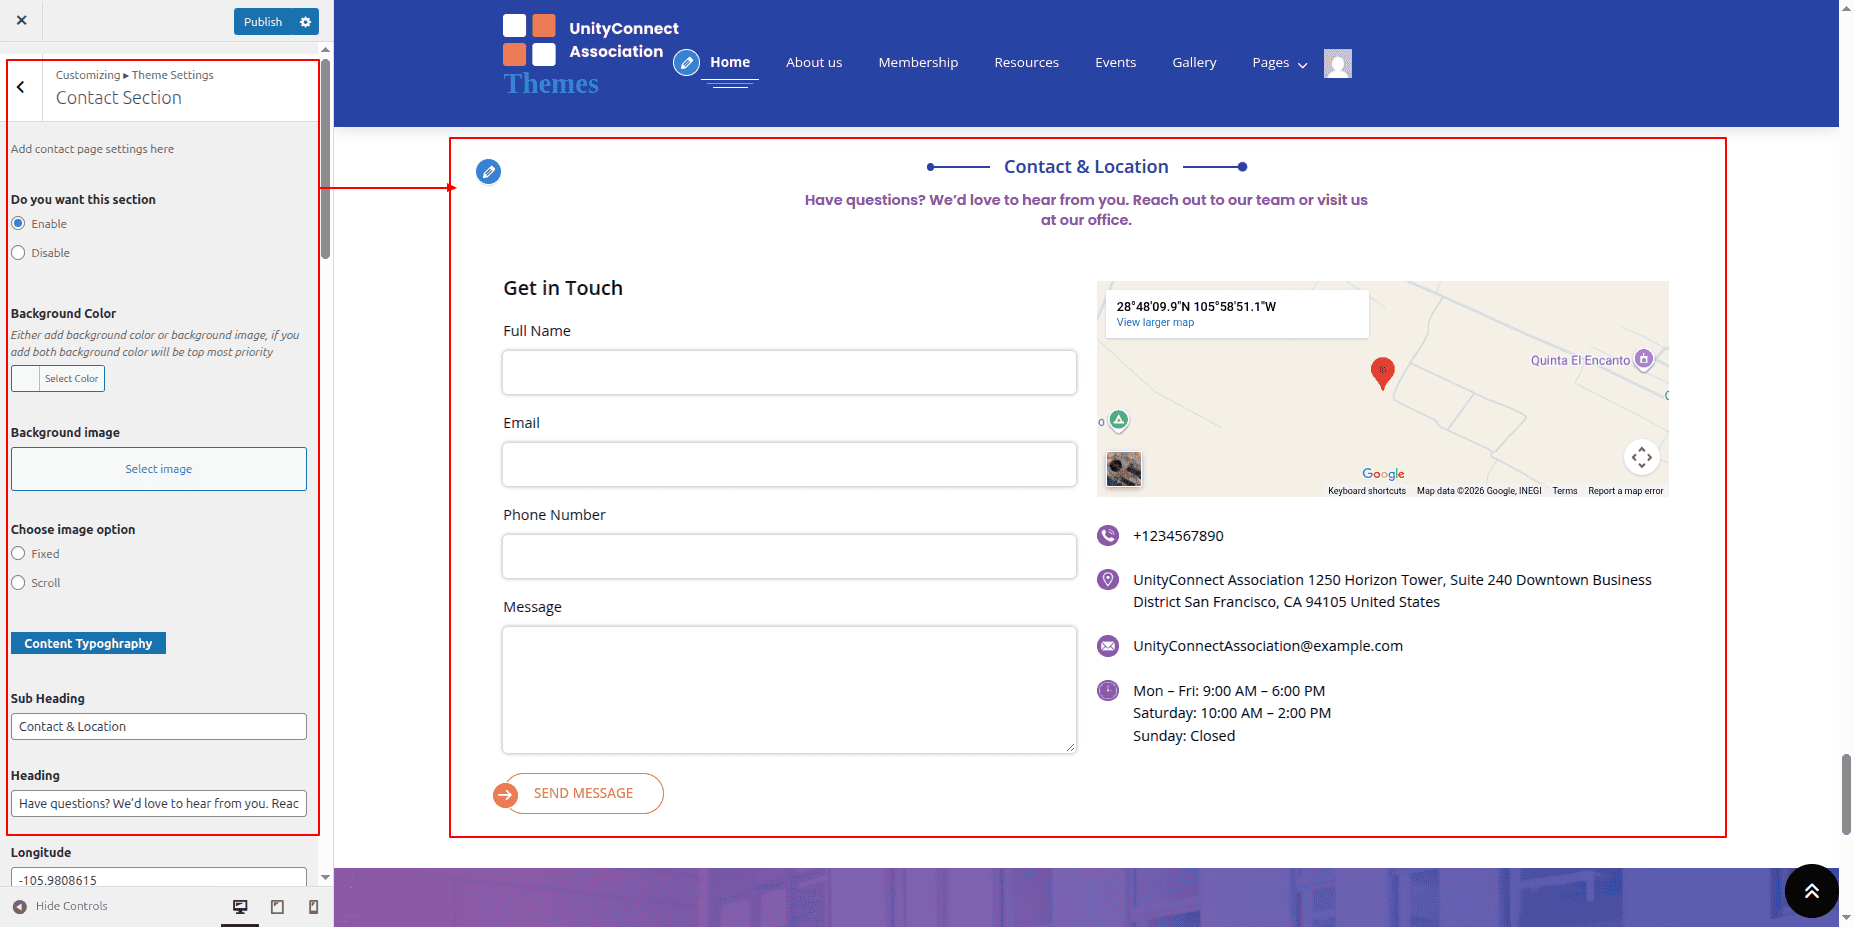Viewport: 1854px width, 927px height.
Task: Switch to desktop preview device icon
Action: pyautogui.click(x=240, y=907)
